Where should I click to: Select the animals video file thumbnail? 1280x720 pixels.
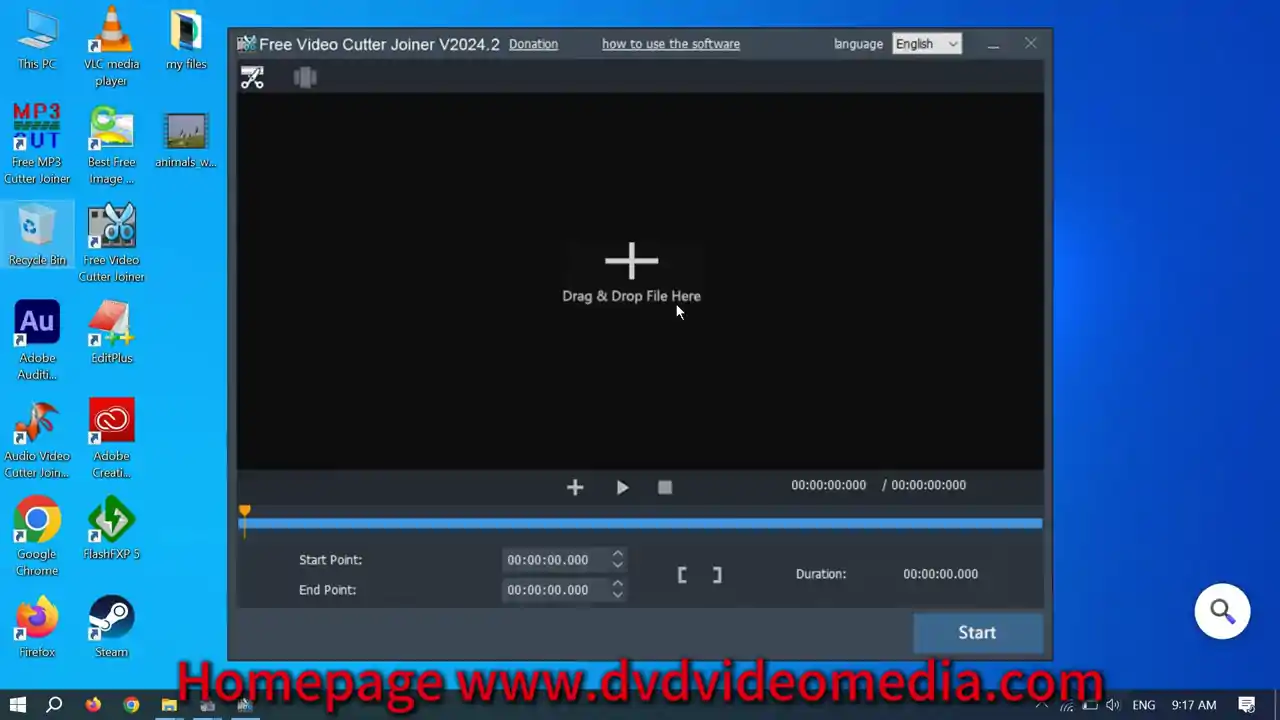click(x=186, y=138)
